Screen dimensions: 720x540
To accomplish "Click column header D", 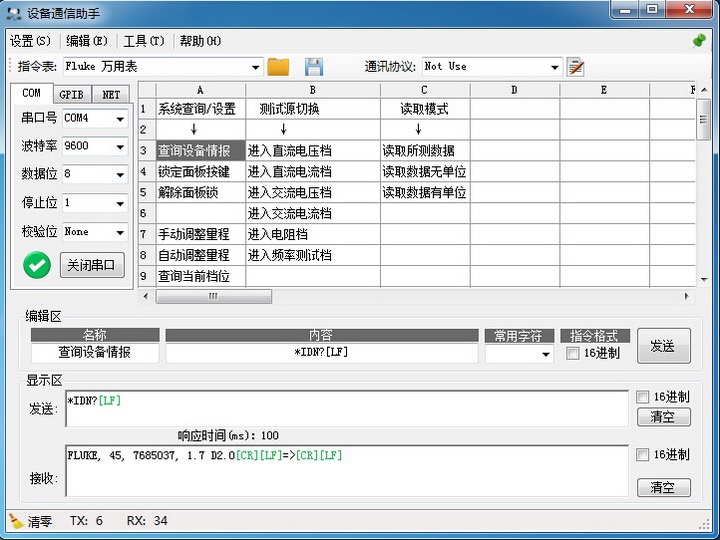I will (515, 90).
